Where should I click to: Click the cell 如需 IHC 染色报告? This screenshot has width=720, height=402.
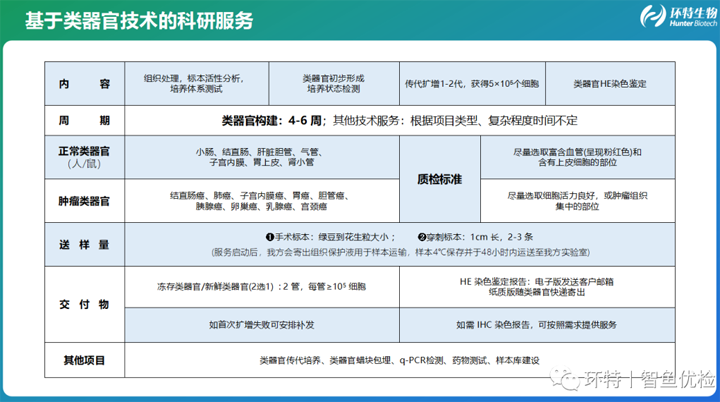pyautogui.click(x=537, y=325)
